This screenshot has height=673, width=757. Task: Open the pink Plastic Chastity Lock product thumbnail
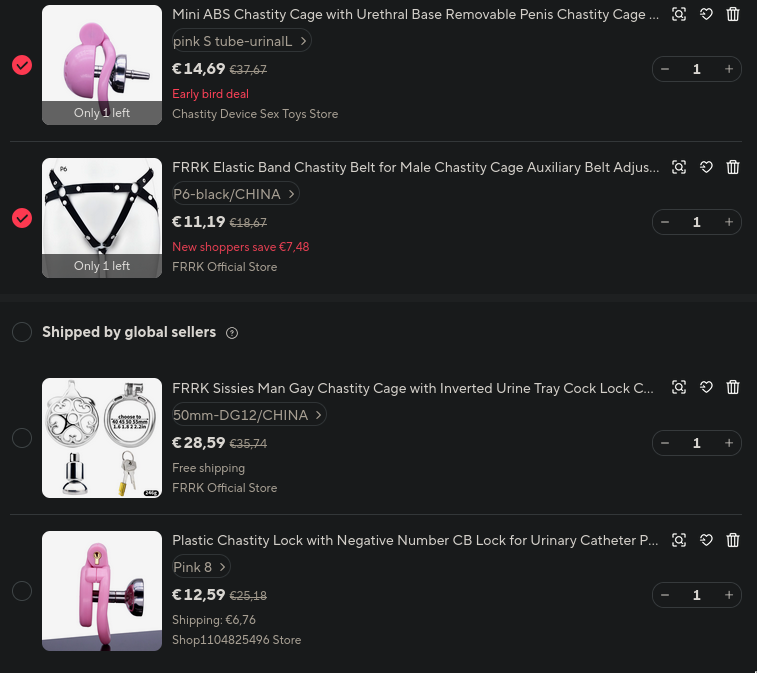[x=102, y=591]
